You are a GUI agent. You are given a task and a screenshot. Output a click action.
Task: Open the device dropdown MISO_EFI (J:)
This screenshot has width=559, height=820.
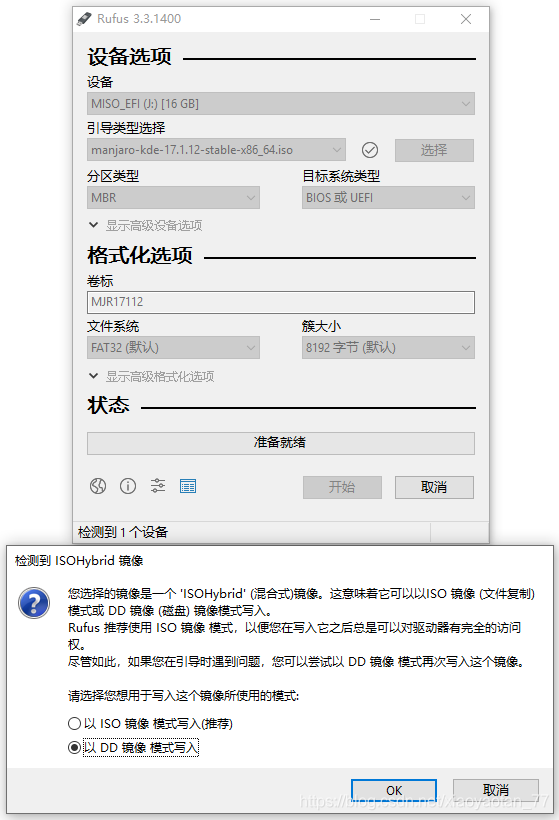tap(281, 104)
